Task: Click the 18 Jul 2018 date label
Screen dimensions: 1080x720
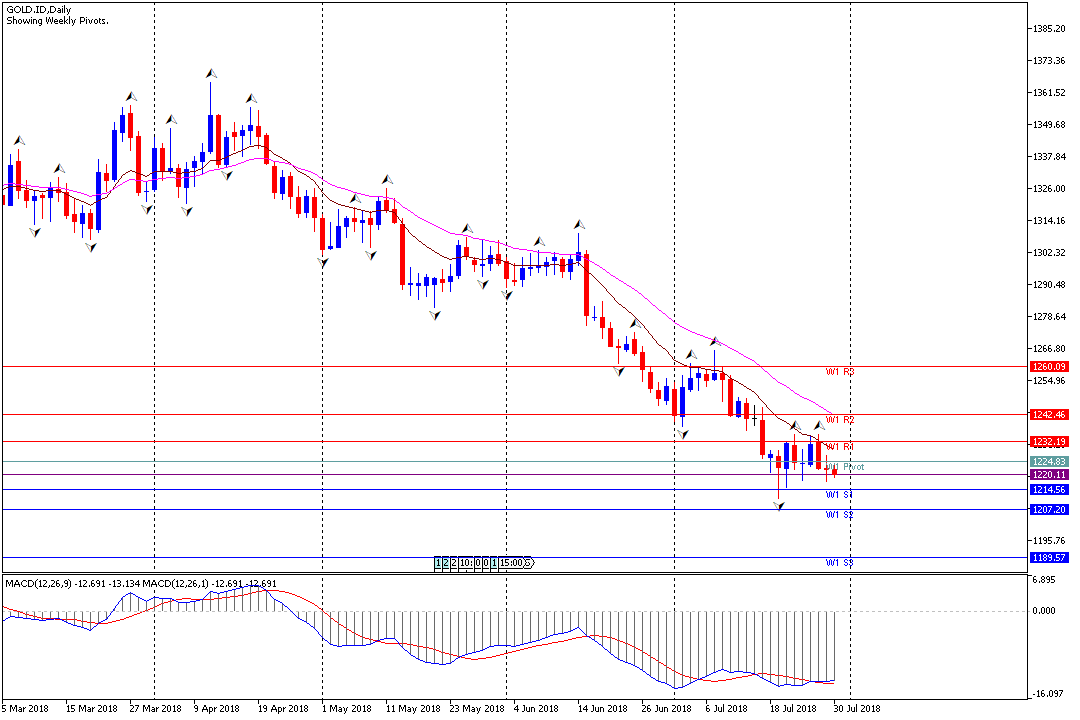Action: 793,709
